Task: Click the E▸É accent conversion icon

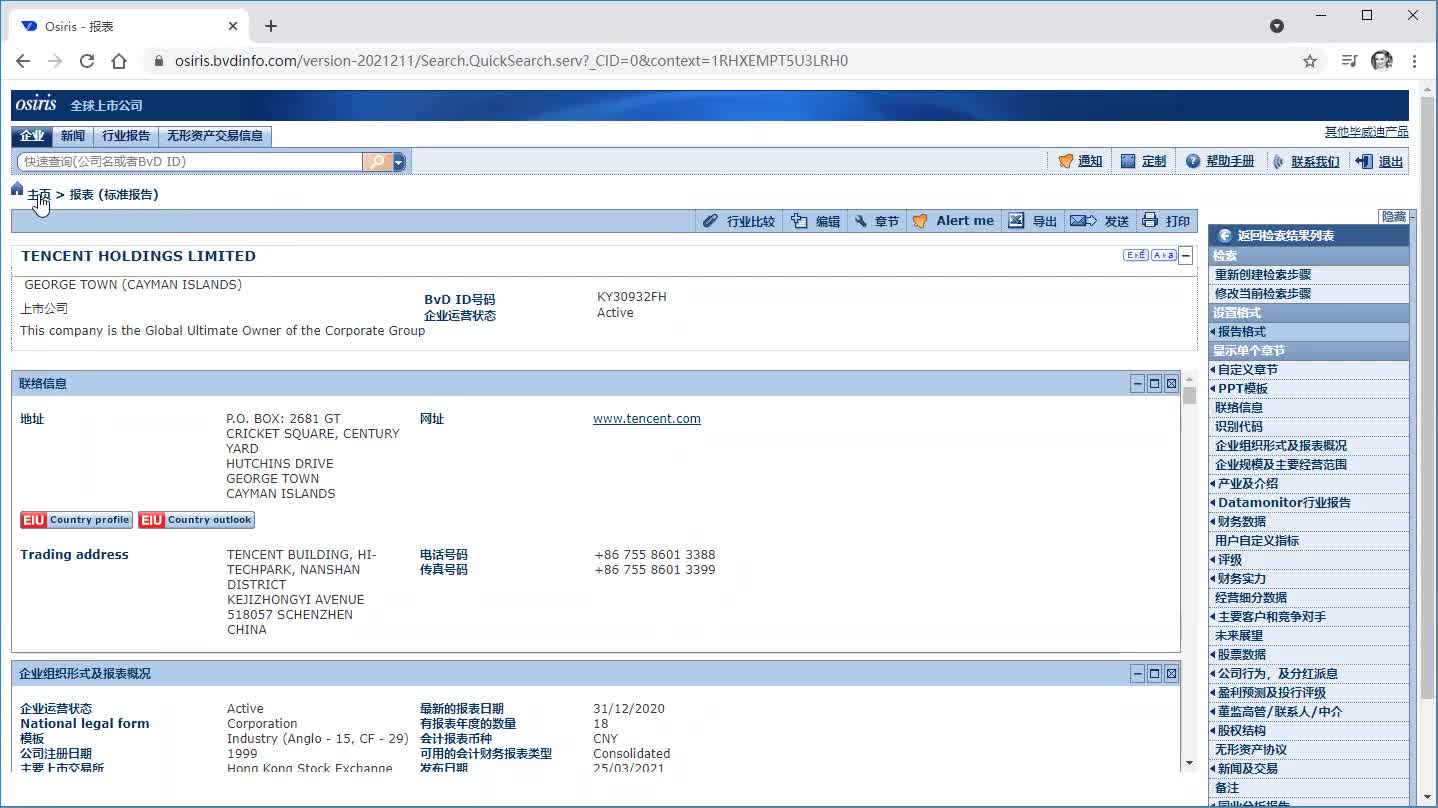Action: coord(1136,255)
